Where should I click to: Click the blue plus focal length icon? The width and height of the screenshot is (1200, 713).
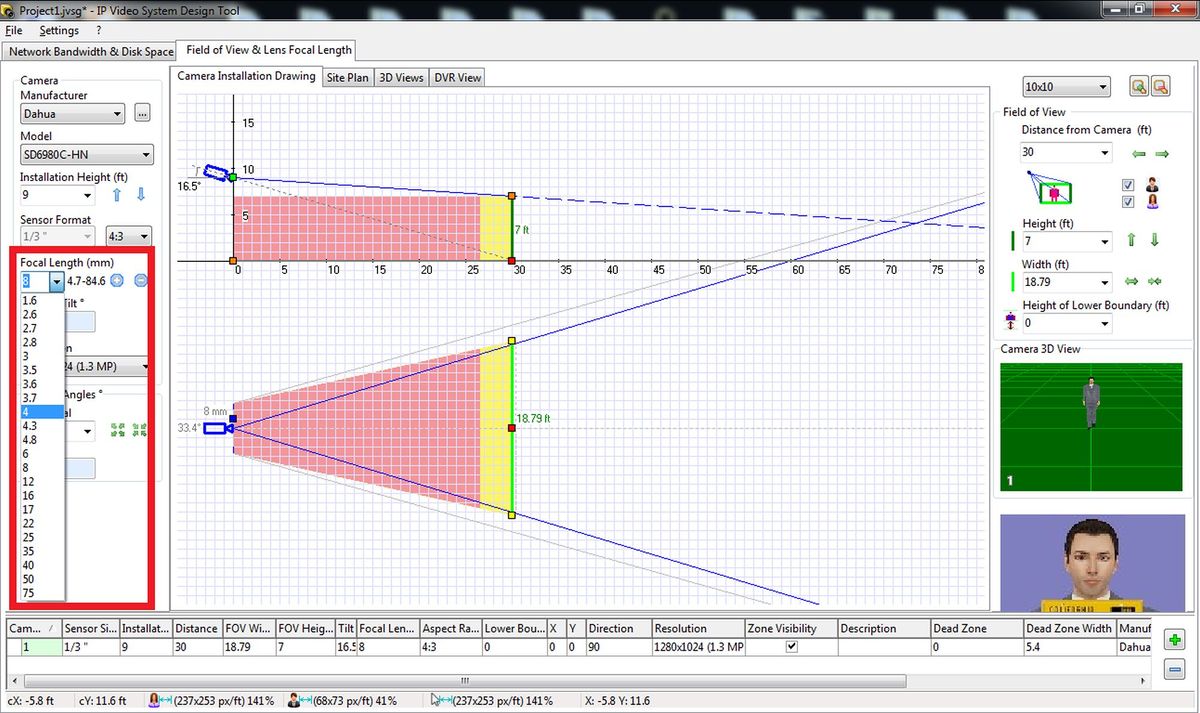pyautogui.click(x=117, y=281)
